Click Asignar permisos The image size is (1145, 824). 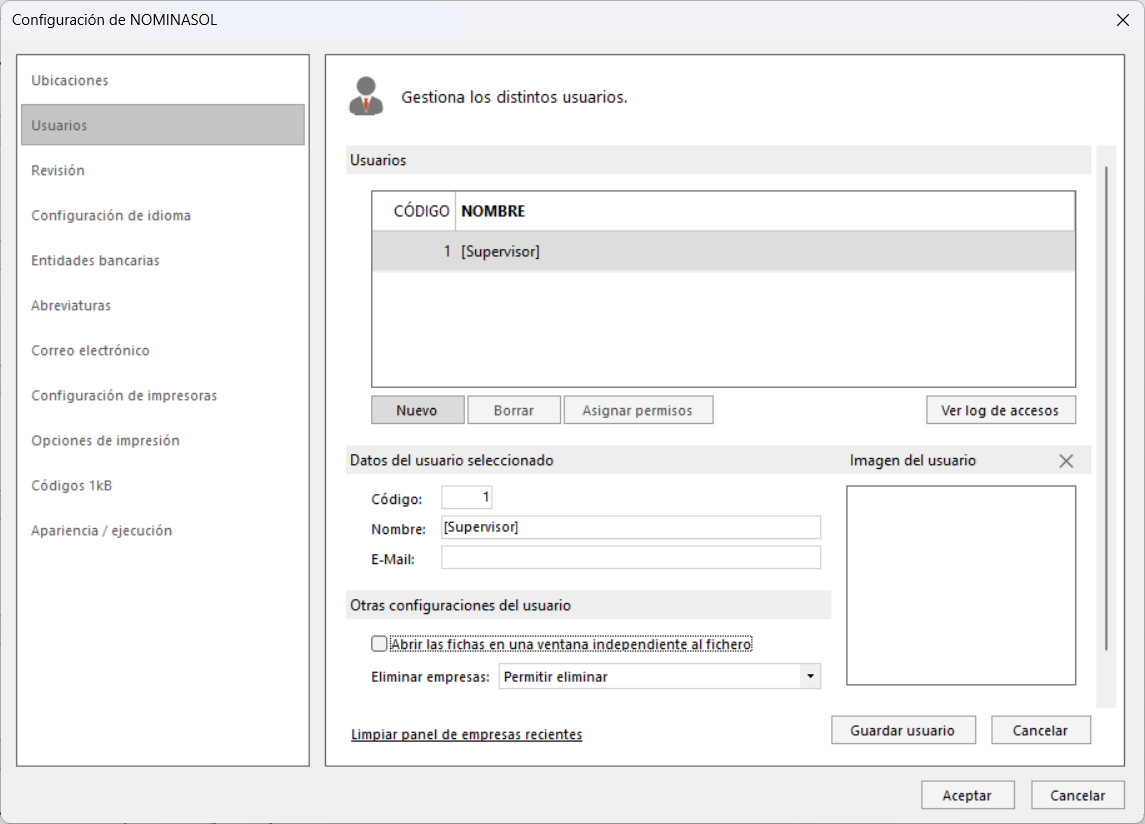coord(637,410)
